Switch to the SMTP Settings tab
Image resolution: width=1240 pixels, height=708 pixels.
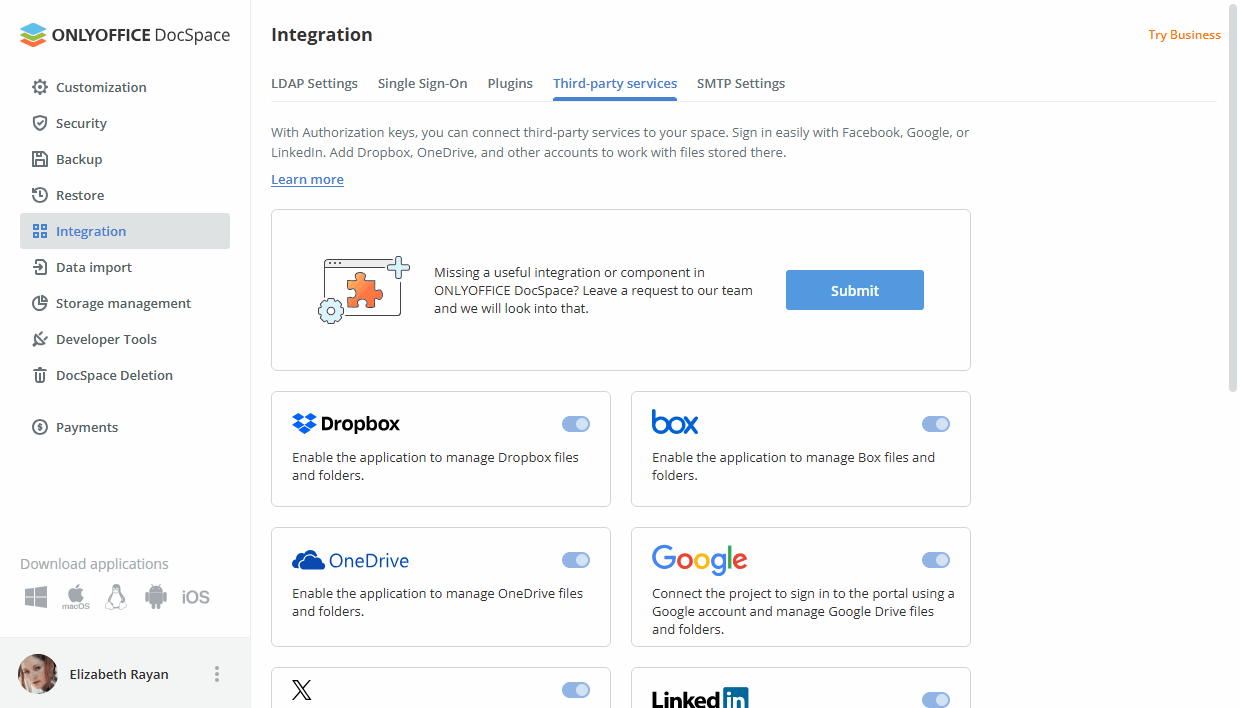(x=741, y=83)
